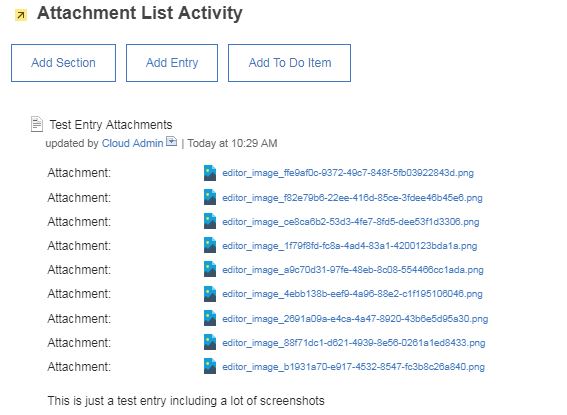
Task: Click image icon for the 2691a09a attachment
Action: pyautogui.click(x=210, y=318)
